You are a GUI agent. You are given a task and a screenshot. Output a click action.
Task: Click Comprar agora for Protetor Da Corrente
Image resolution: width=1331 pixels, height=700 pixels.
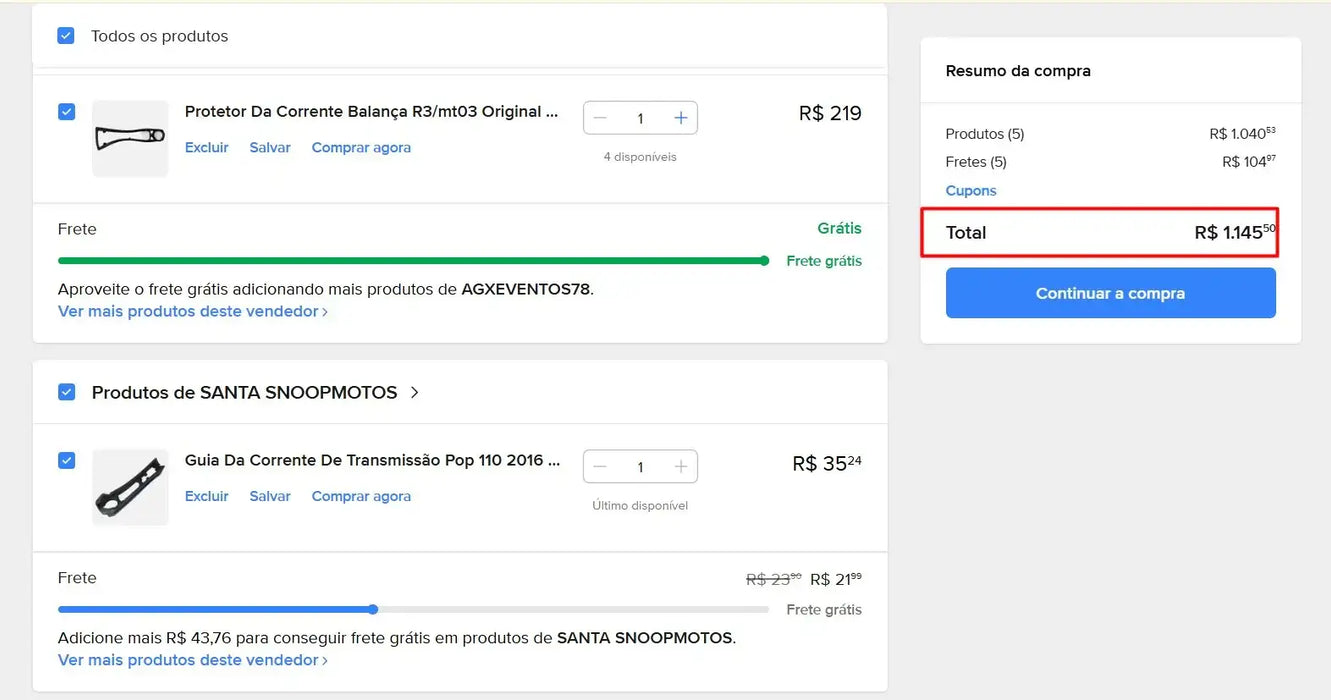[361, 147]
